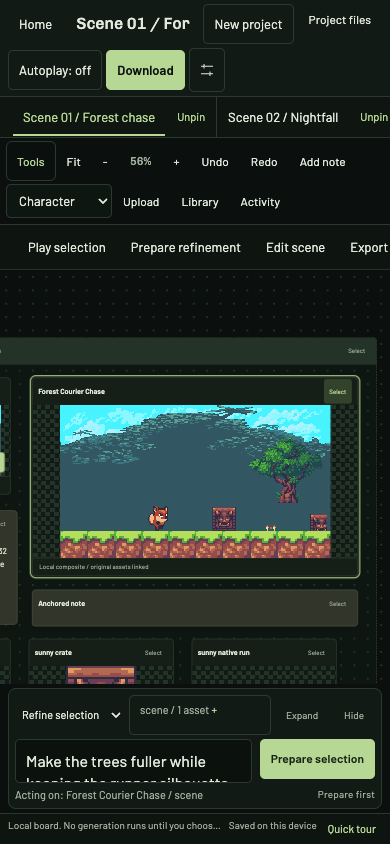Undo the last action
This screenshot has height=844, width=390.
tap(215, 162)
